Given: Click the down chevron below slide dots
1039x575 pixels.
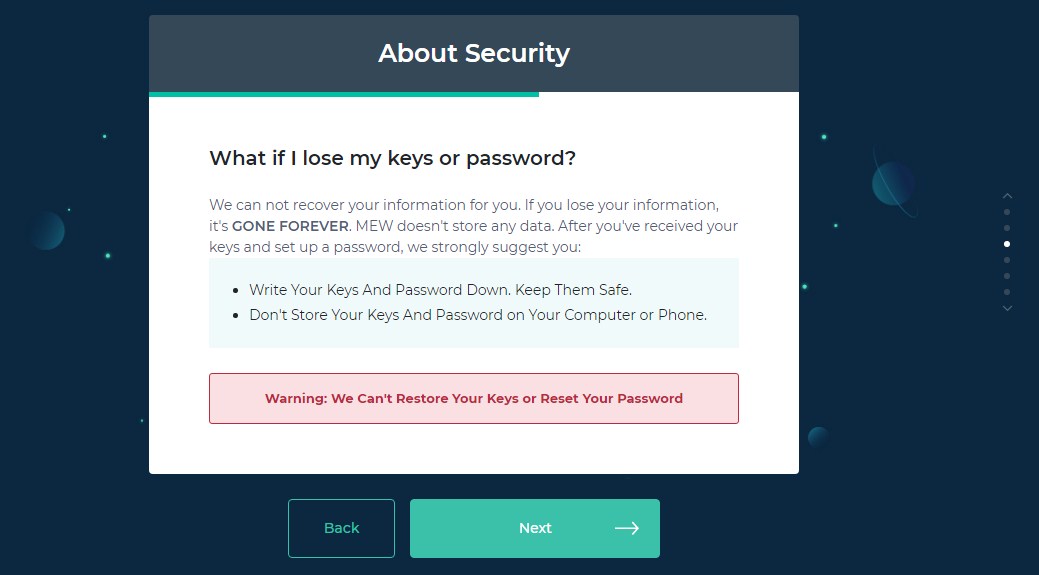Looking at the screenshot, I should (1007, 308).
